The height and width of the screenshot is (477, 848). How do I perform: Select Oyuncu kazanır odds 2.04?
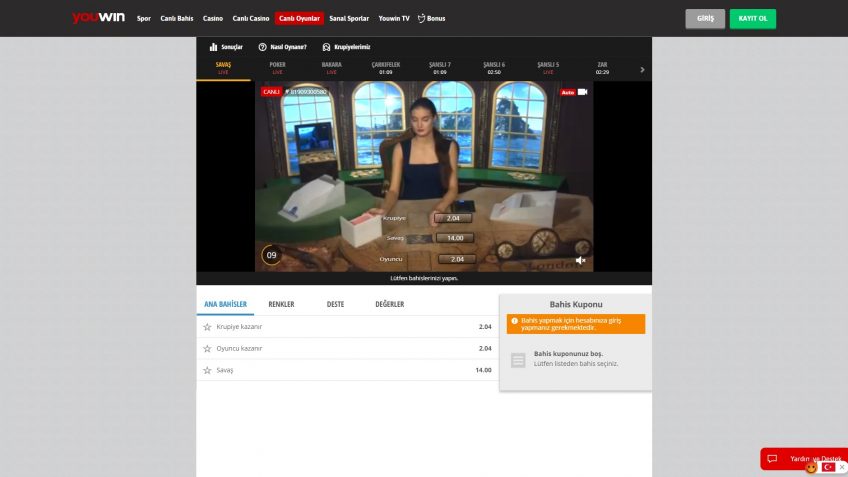tap(485, 348)
